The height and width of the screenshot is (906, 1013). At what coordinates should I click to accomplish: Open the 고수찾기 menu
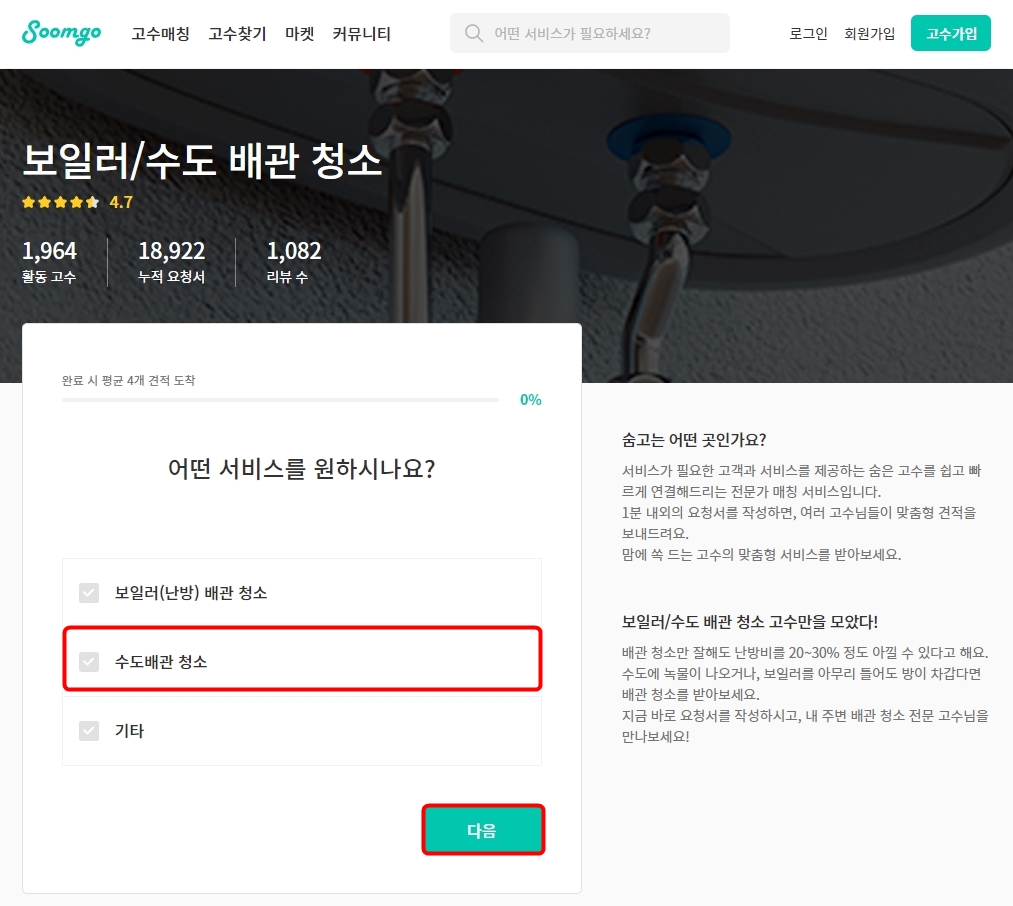tap(237, 33)
